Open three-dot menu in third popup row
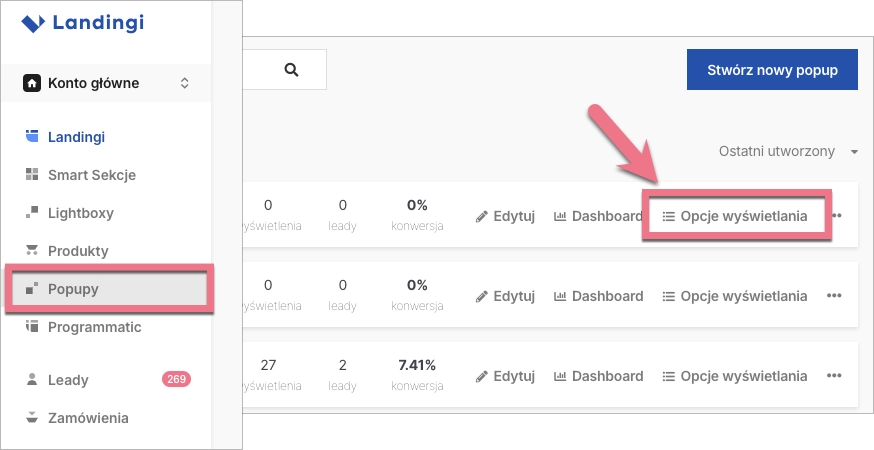 [x=835, y=377]
